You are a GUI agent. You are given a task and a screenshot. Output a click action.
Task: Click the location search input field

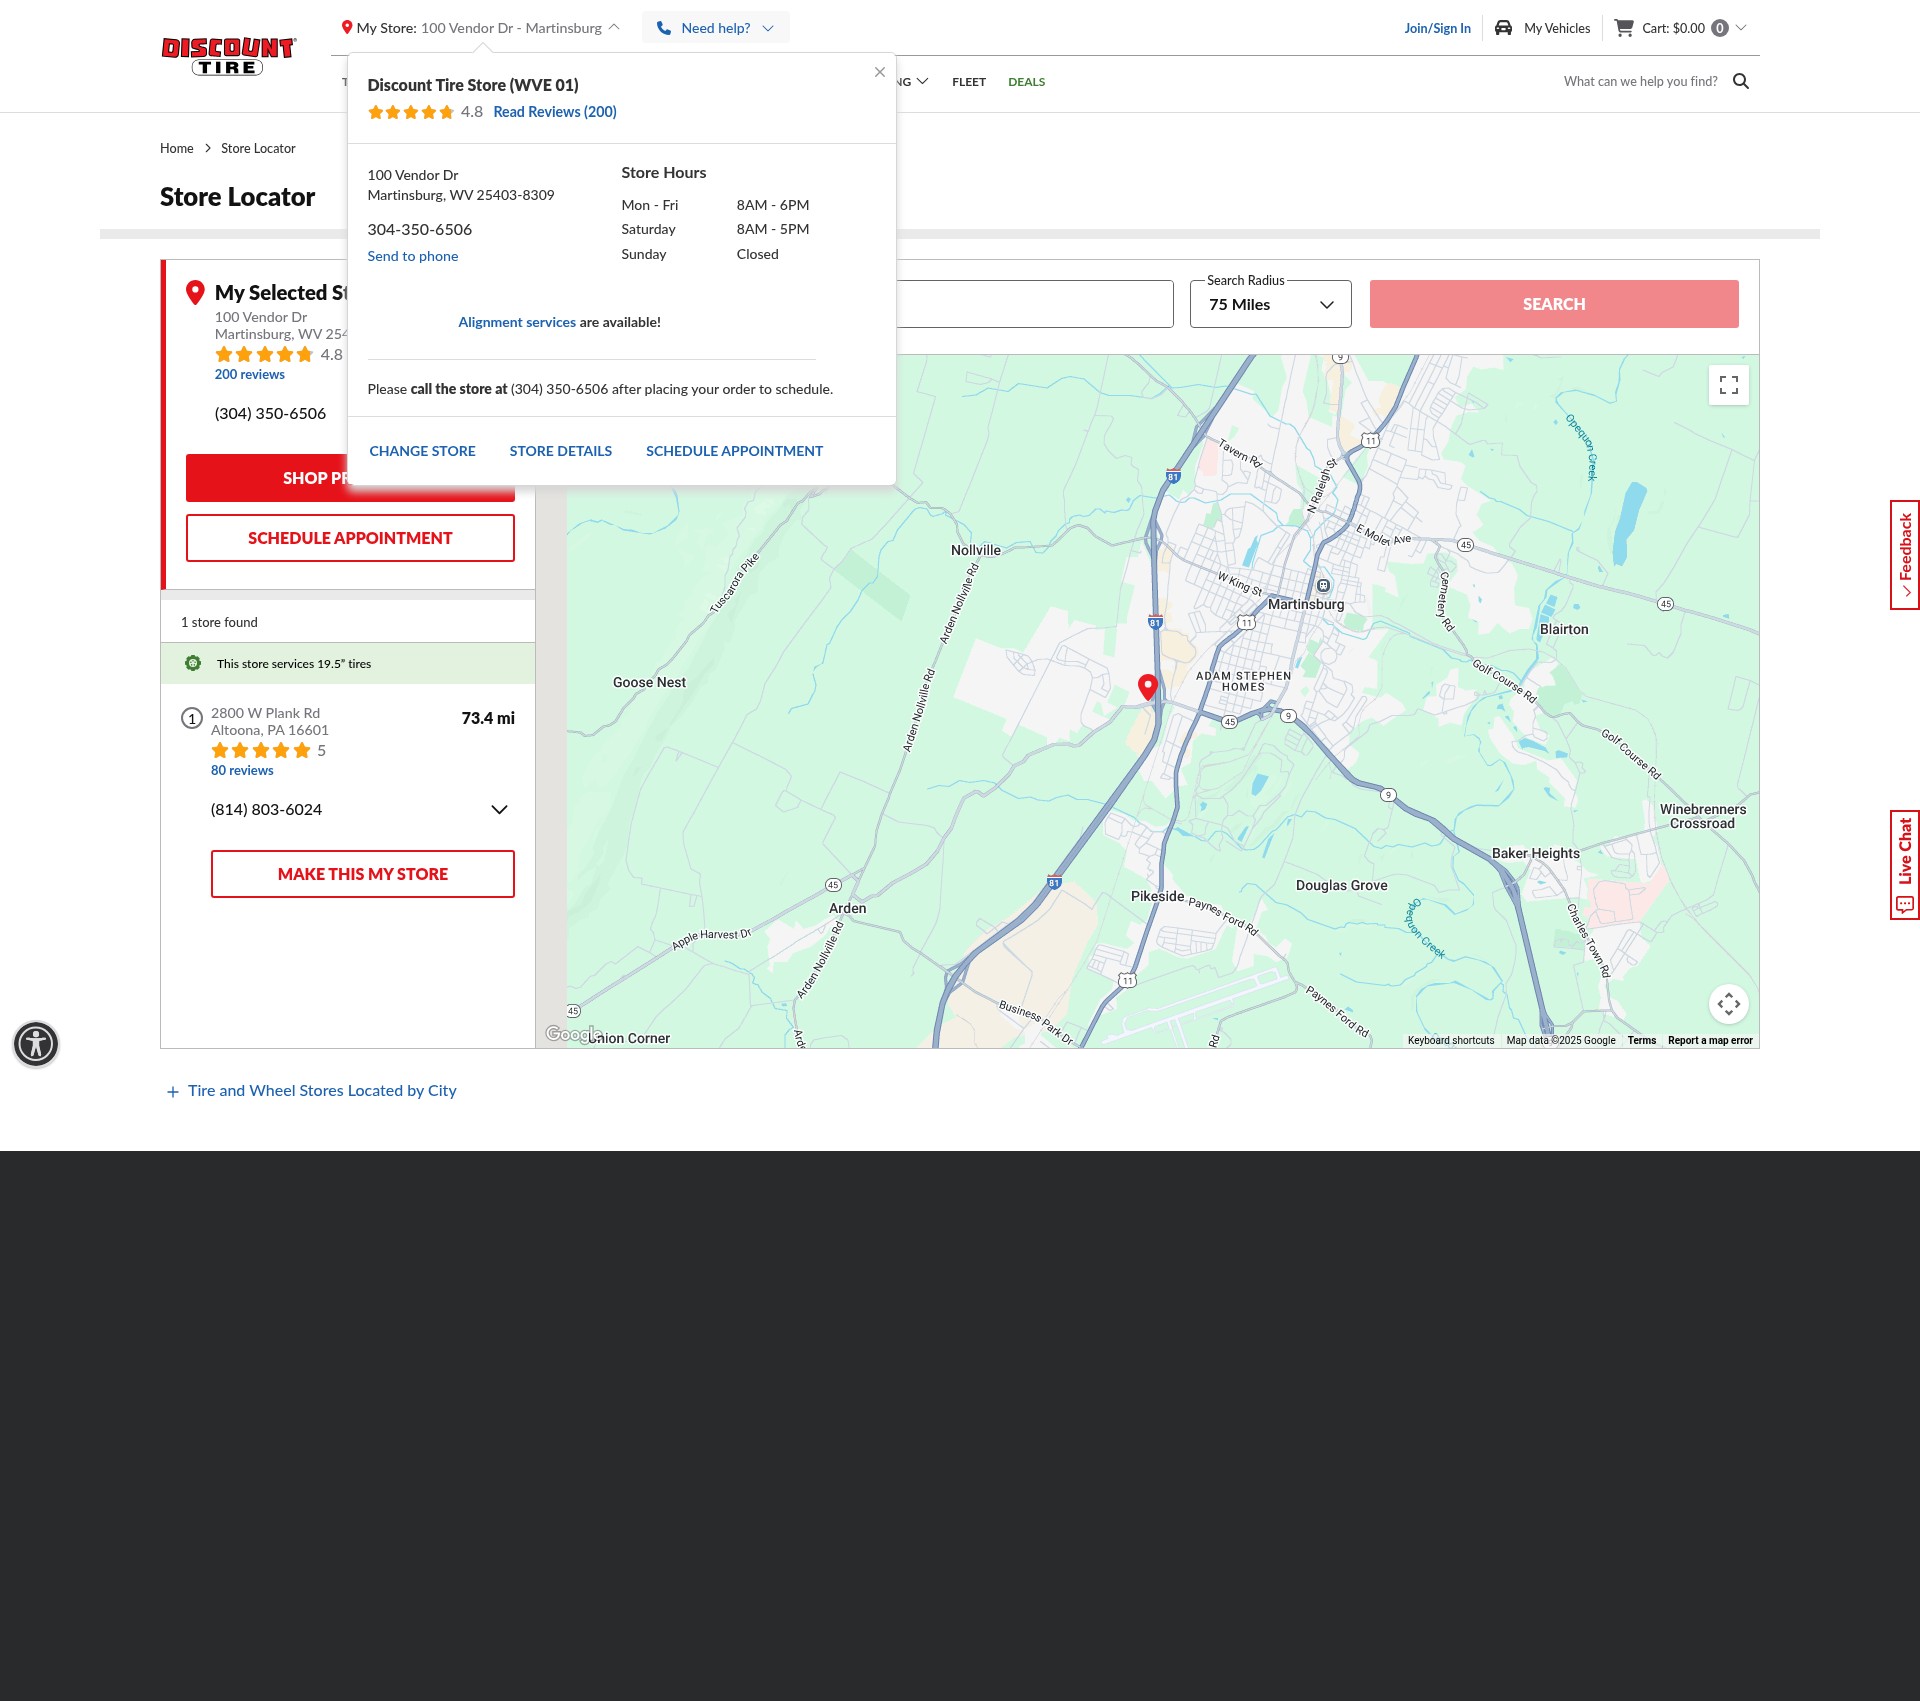(1034, 304)
